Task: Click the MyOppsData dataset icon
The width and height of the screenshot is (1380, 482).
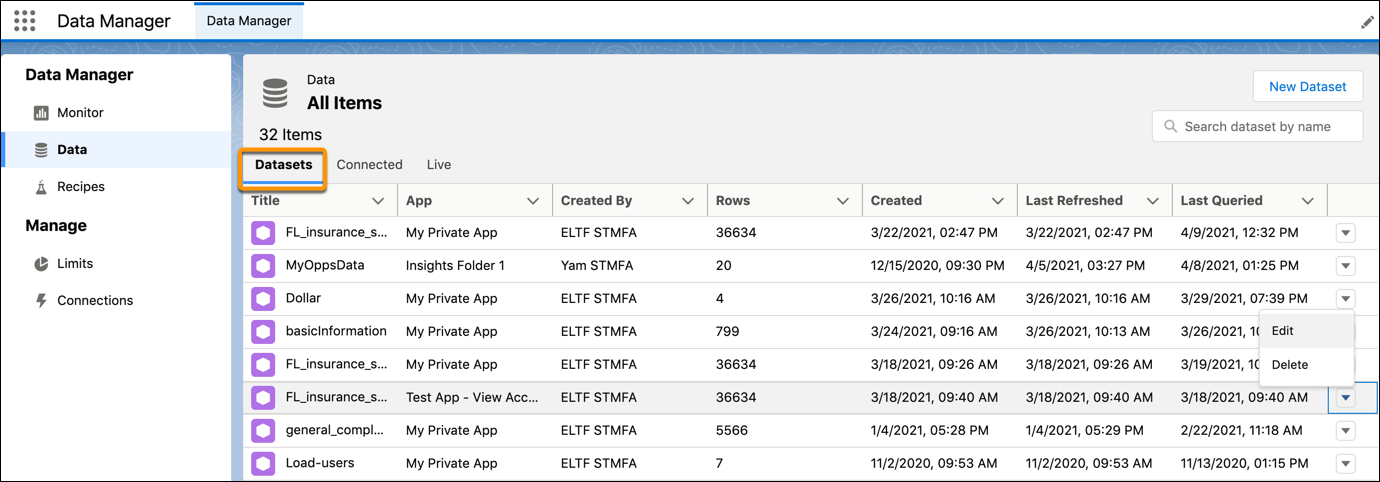Action: tap(263, 266)
